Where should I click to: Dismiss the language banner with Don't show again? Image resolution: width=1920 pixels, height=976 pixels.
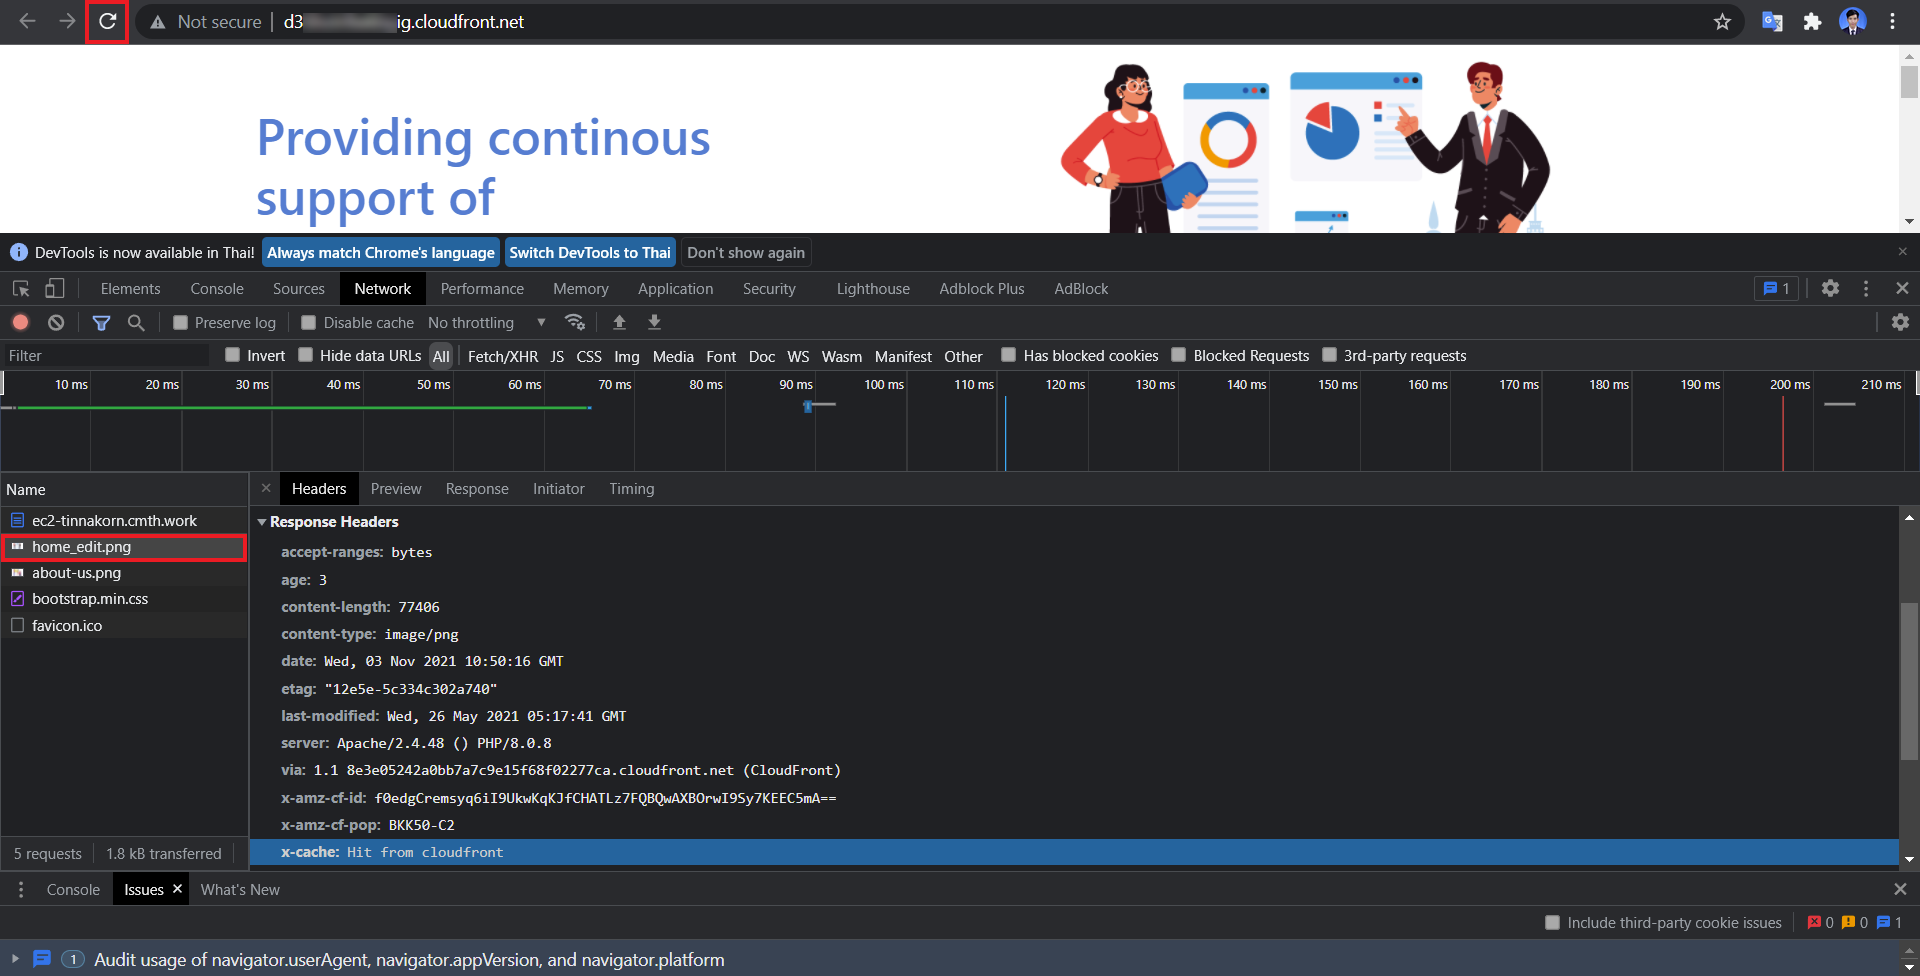[746, 252]
